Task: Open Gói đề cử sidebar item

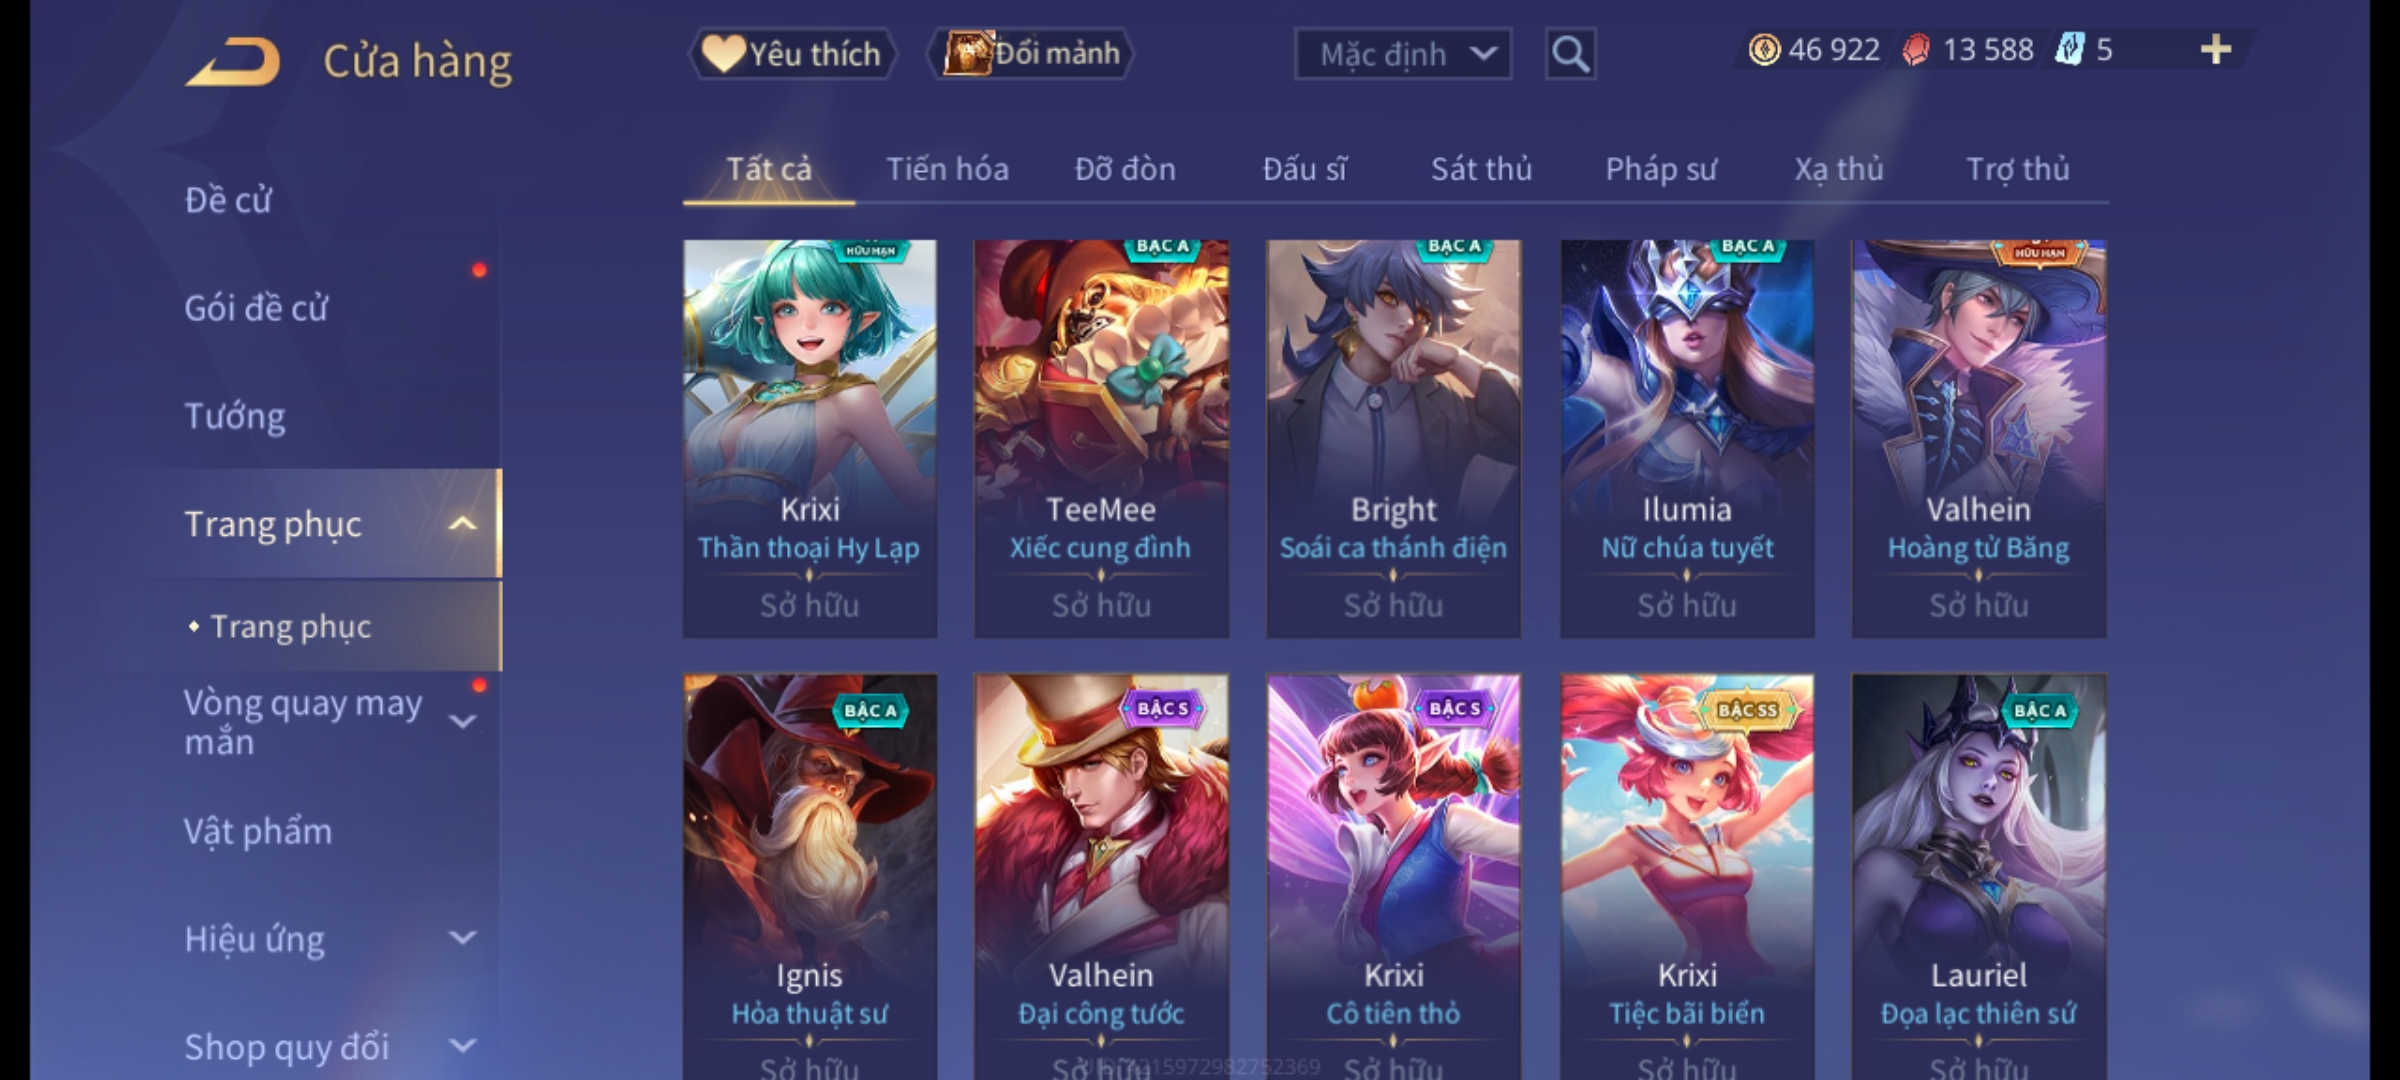Action: [x=256, y=308]
